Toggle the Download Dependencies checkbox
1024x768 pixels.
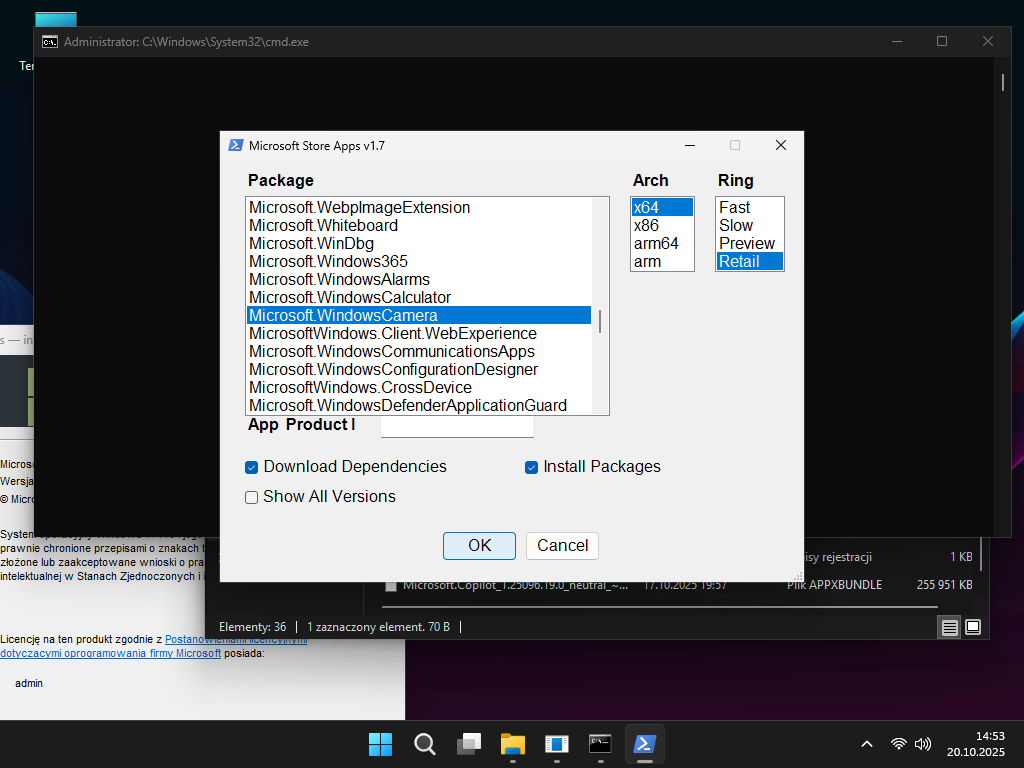click(x=252, y=467)
